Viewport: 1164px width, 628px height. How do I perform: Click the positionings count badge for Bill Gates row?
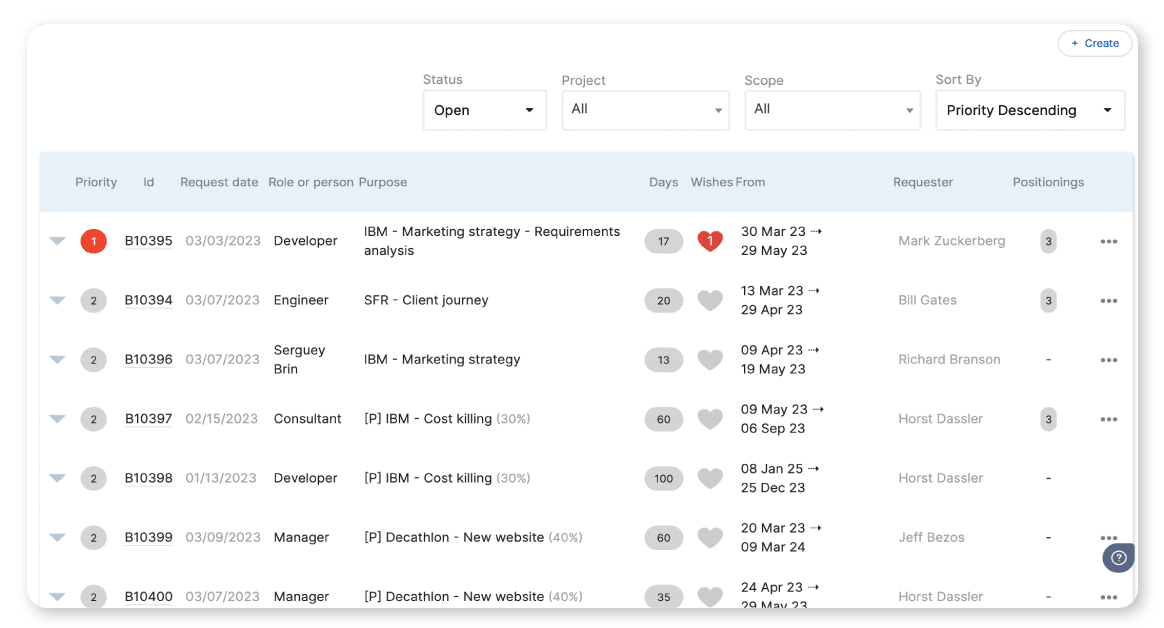(1048, 301)
